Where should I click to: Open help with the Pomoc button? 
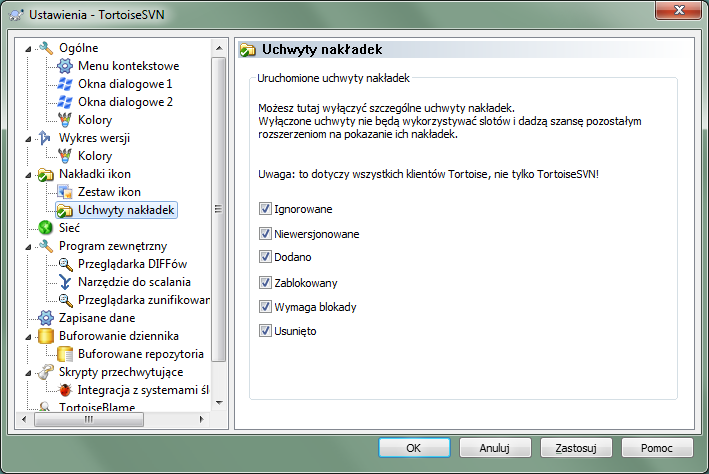[x=657, y=448]
